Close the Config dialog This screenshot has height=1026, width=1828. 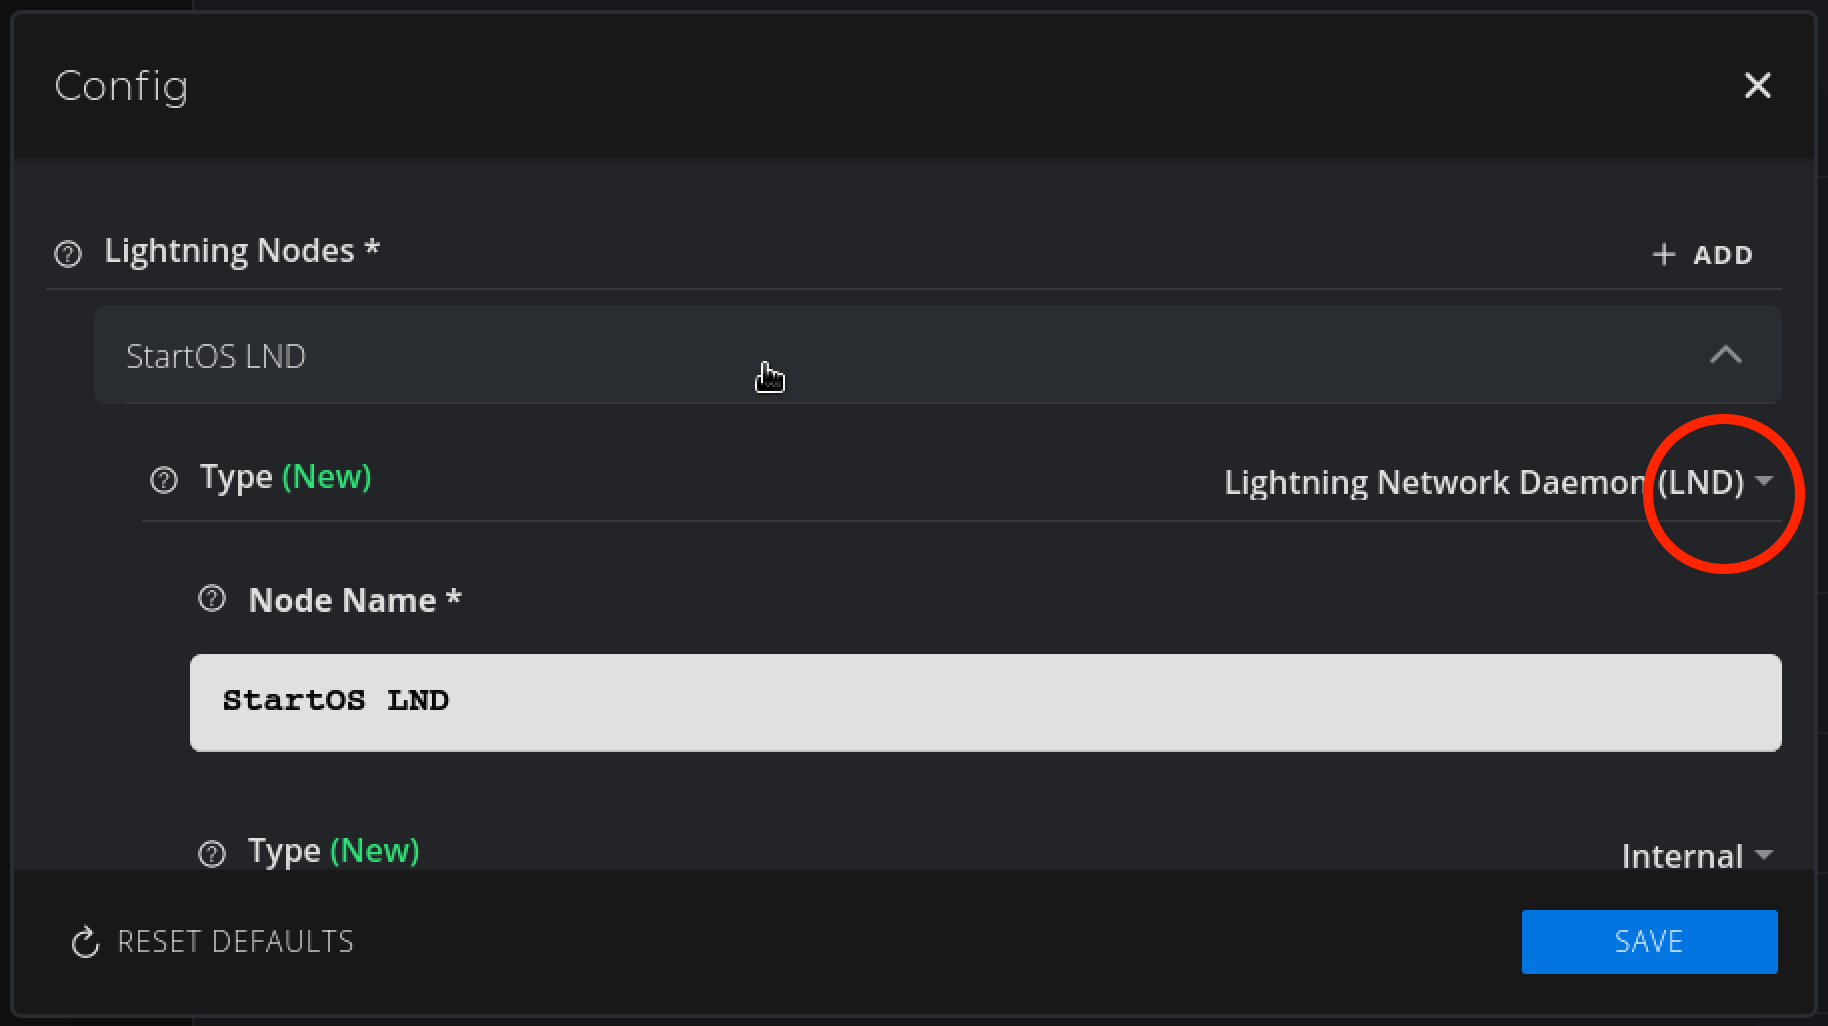pos(1757,86)
